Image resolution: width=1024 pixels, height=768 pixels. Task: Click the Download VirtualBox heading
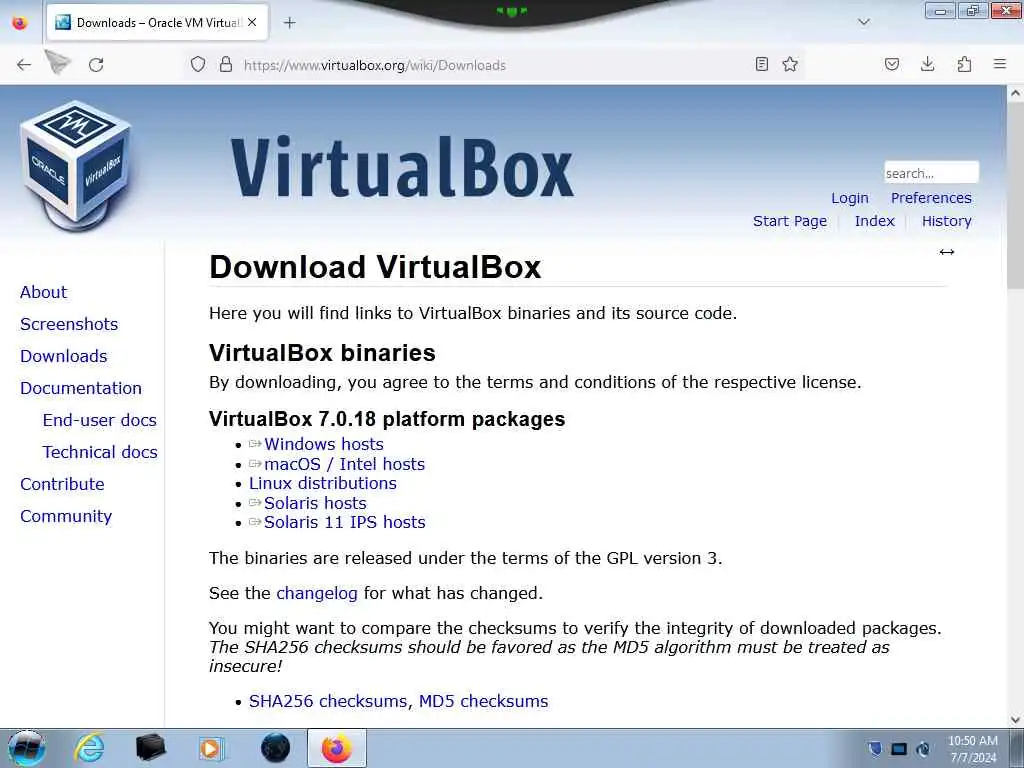pos(375,267)
